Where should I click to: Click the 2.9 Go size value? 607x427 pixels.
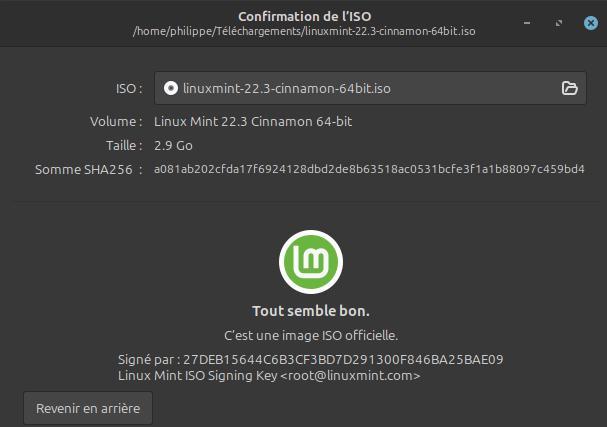click(173, 146)
